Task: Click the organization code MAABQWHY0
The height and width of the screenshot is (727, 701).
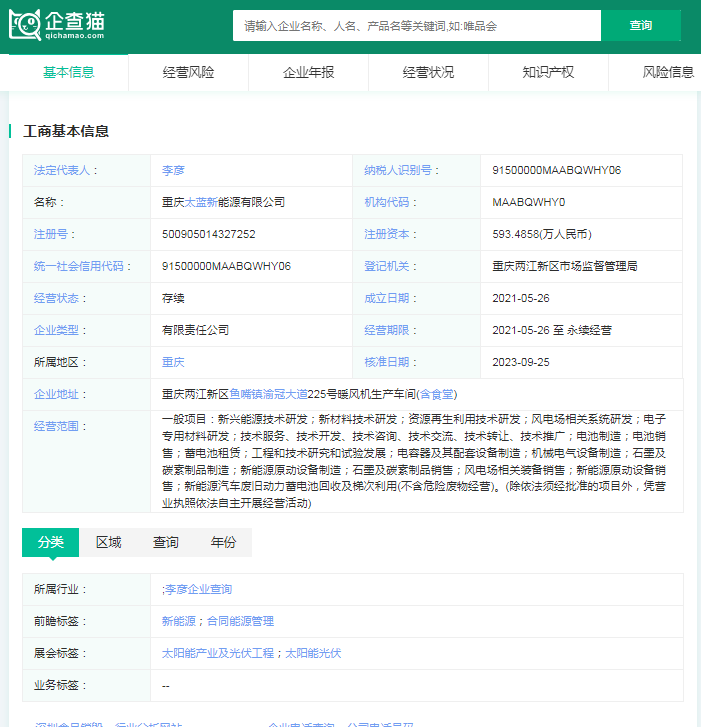Action: pos(529,203)
